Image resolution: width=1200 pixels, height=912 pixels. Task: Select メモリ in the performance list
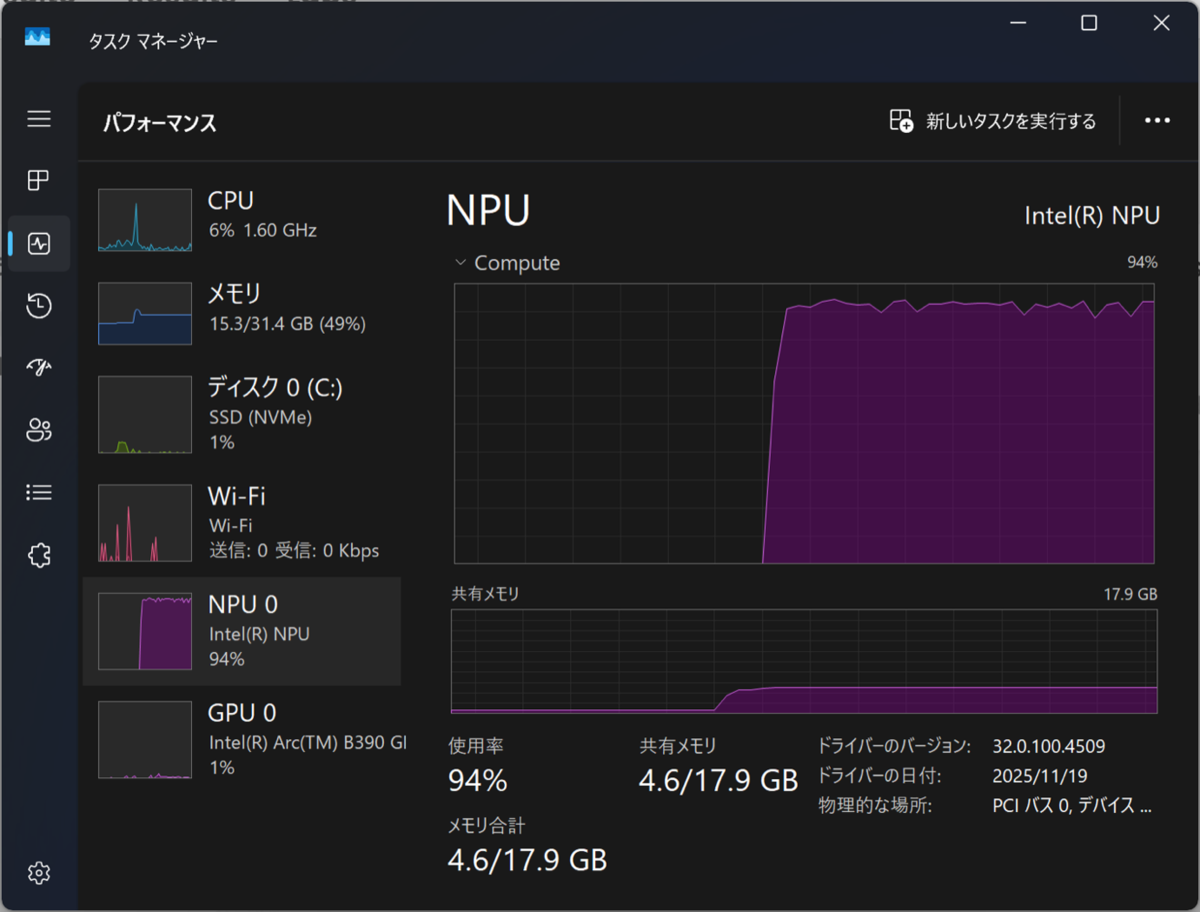[x=241, y=308]
